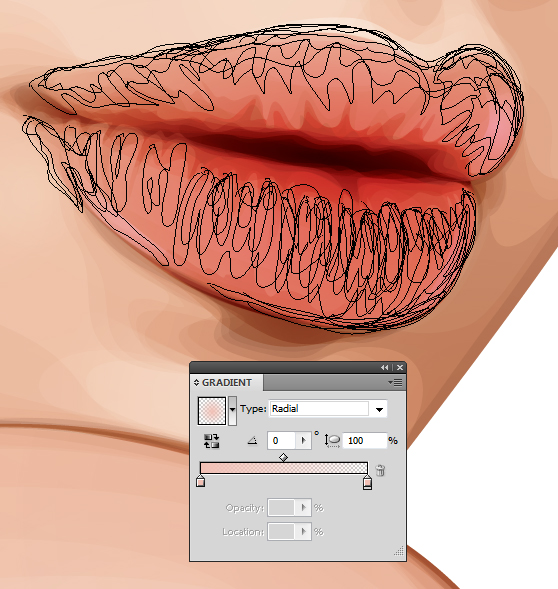This screenshot has width=558, height=589.
Task: Expand the Opacity value dropdown arrow
Action: 304,508
